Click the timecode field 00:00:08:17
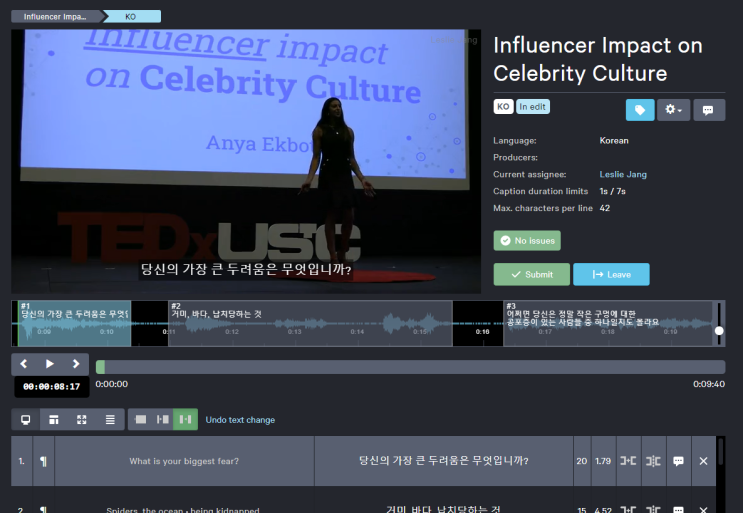743x513 pixels. pyautogui.click(x=52, y=387)
